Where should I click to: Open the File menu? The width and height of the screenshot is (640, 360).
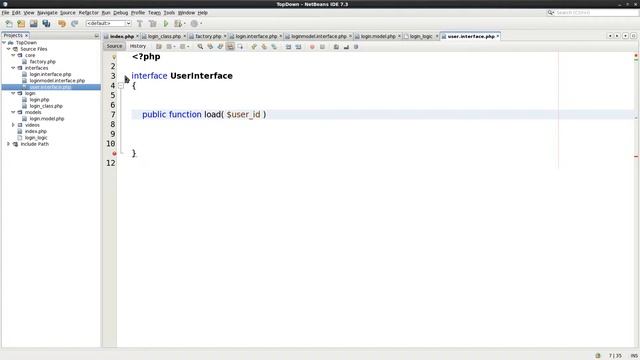[5, 13]
